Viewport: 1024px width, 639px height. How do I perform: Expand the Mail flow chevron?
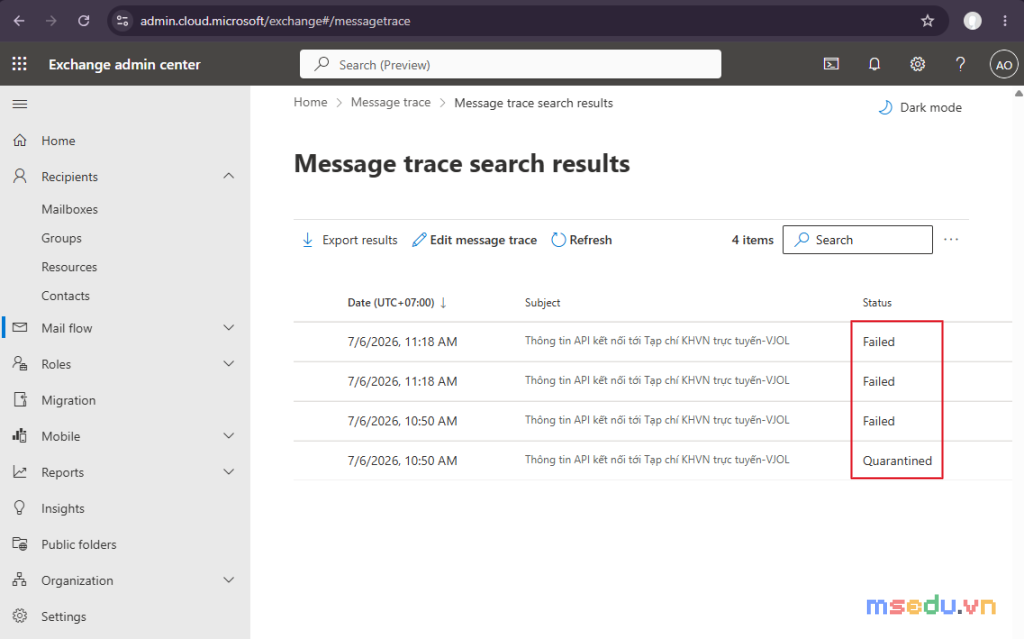coord(229,327)
